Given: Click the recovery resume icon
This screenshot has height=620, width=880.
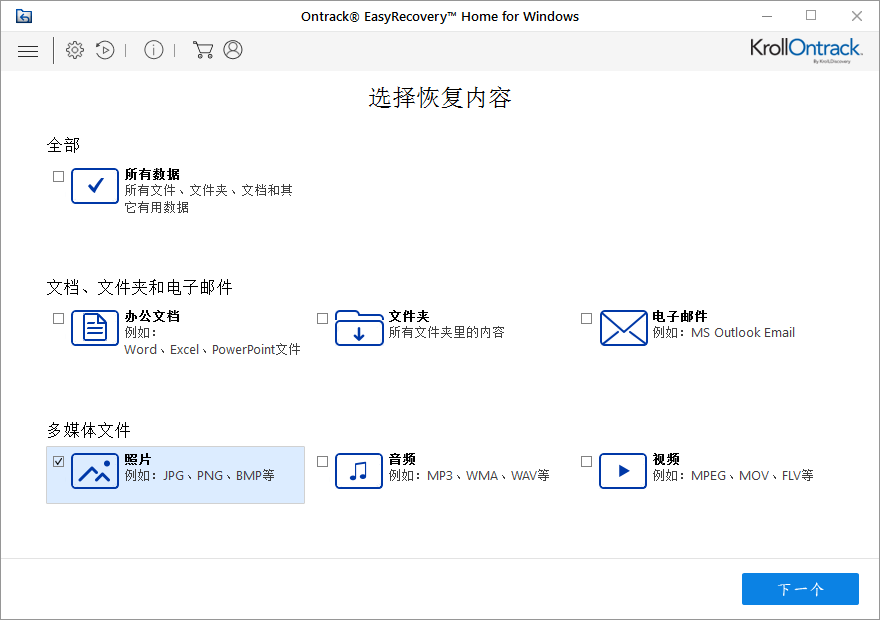Looking at the screenshot, I should [105, 49].
